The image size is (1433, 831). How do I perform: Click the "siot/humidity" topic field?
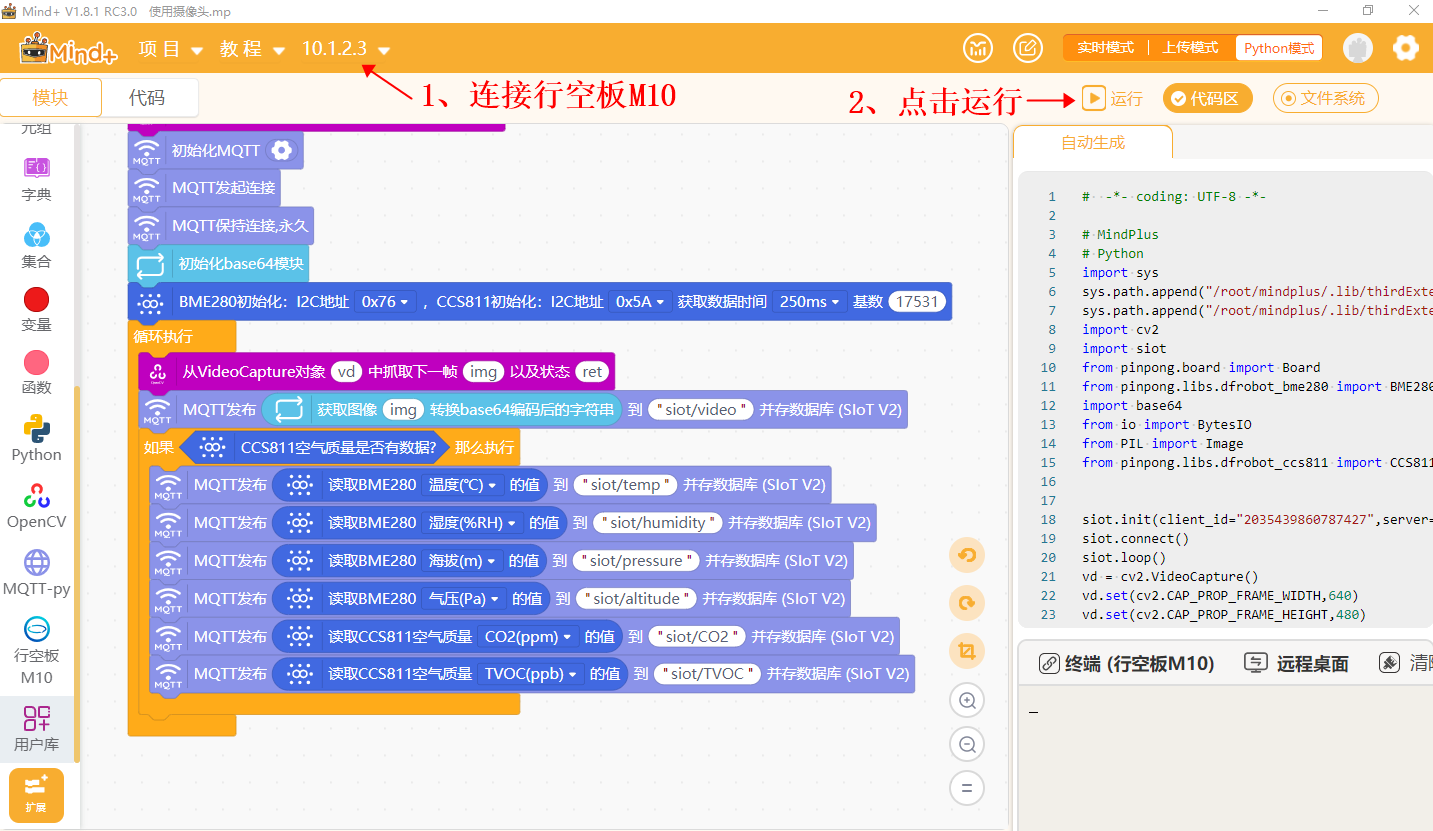pos(657,523)
